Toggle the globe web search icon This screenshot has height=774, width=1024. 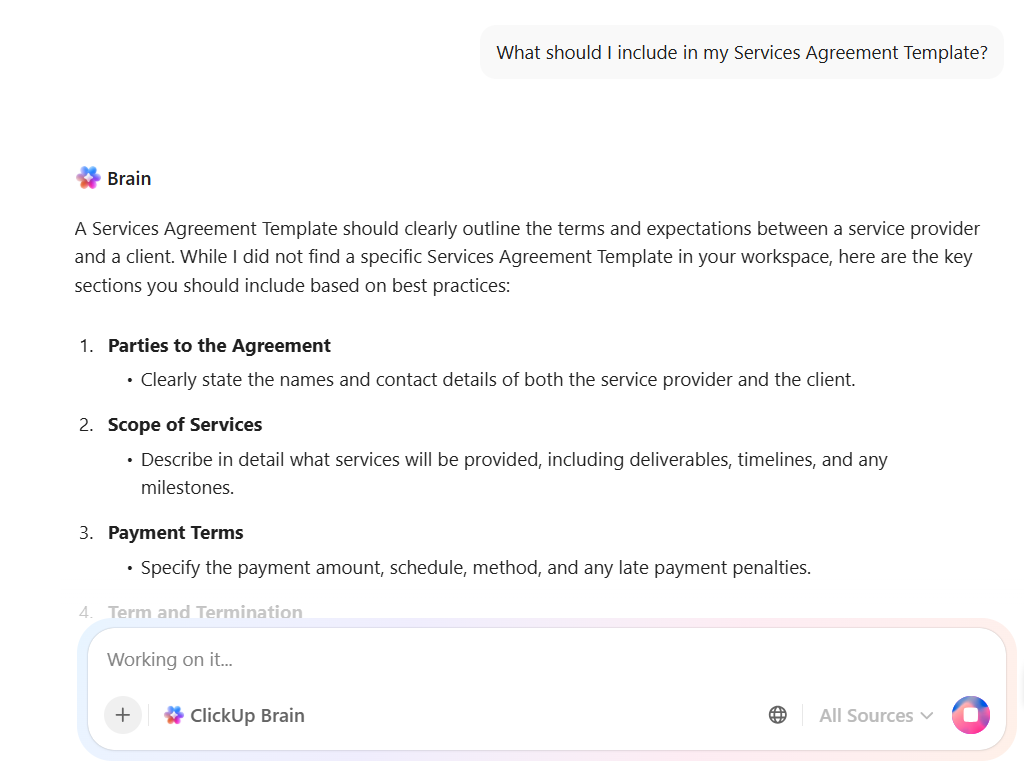pos(777,715)
